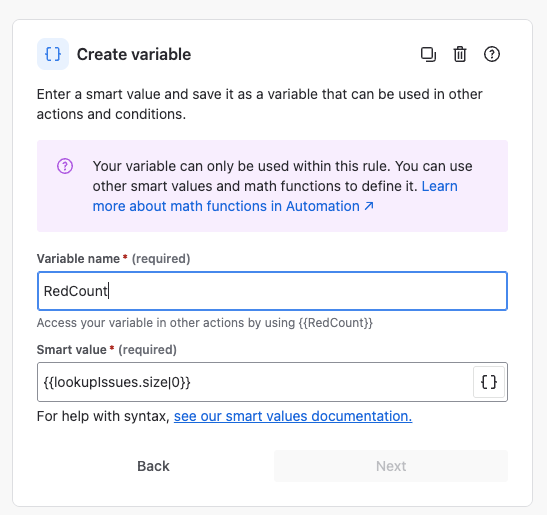This screenshot has width=547, height=515.
Task: Select the Smart value required label
Action: tap(107, 350)
